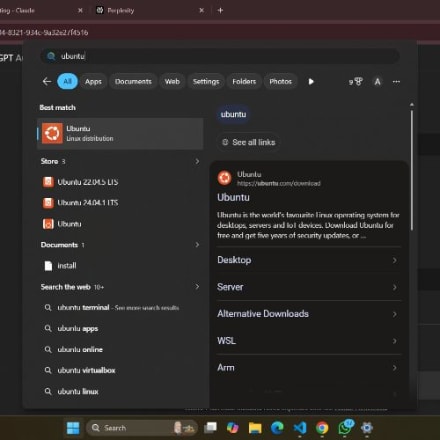Open File Explorer from the taskbar

[x=255, y=428]
